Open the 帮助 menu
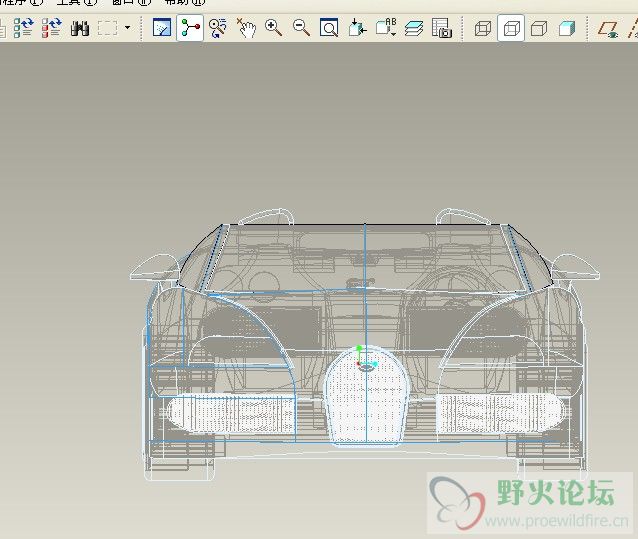The width and height of the screenshot is (638, 539). [x=185, y=2]
